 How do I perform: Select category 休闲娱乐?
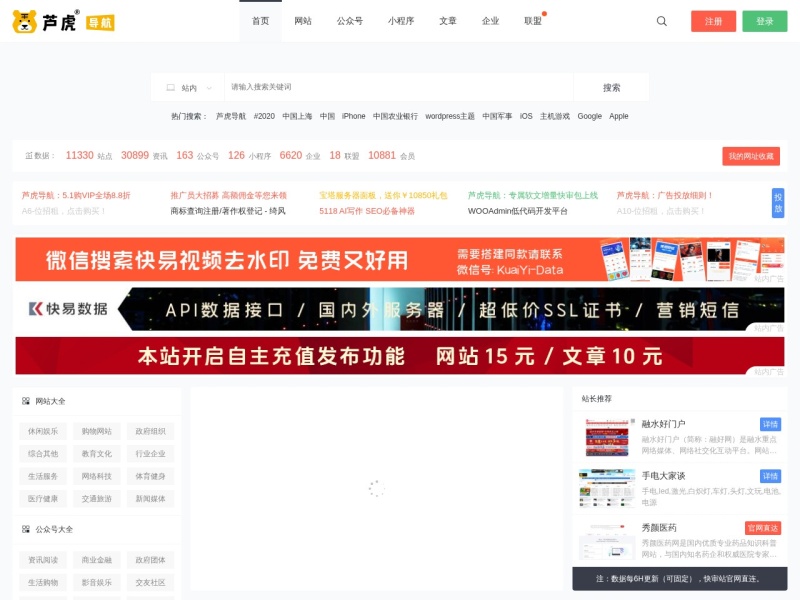pyautogui.click(x=43, y=431)
